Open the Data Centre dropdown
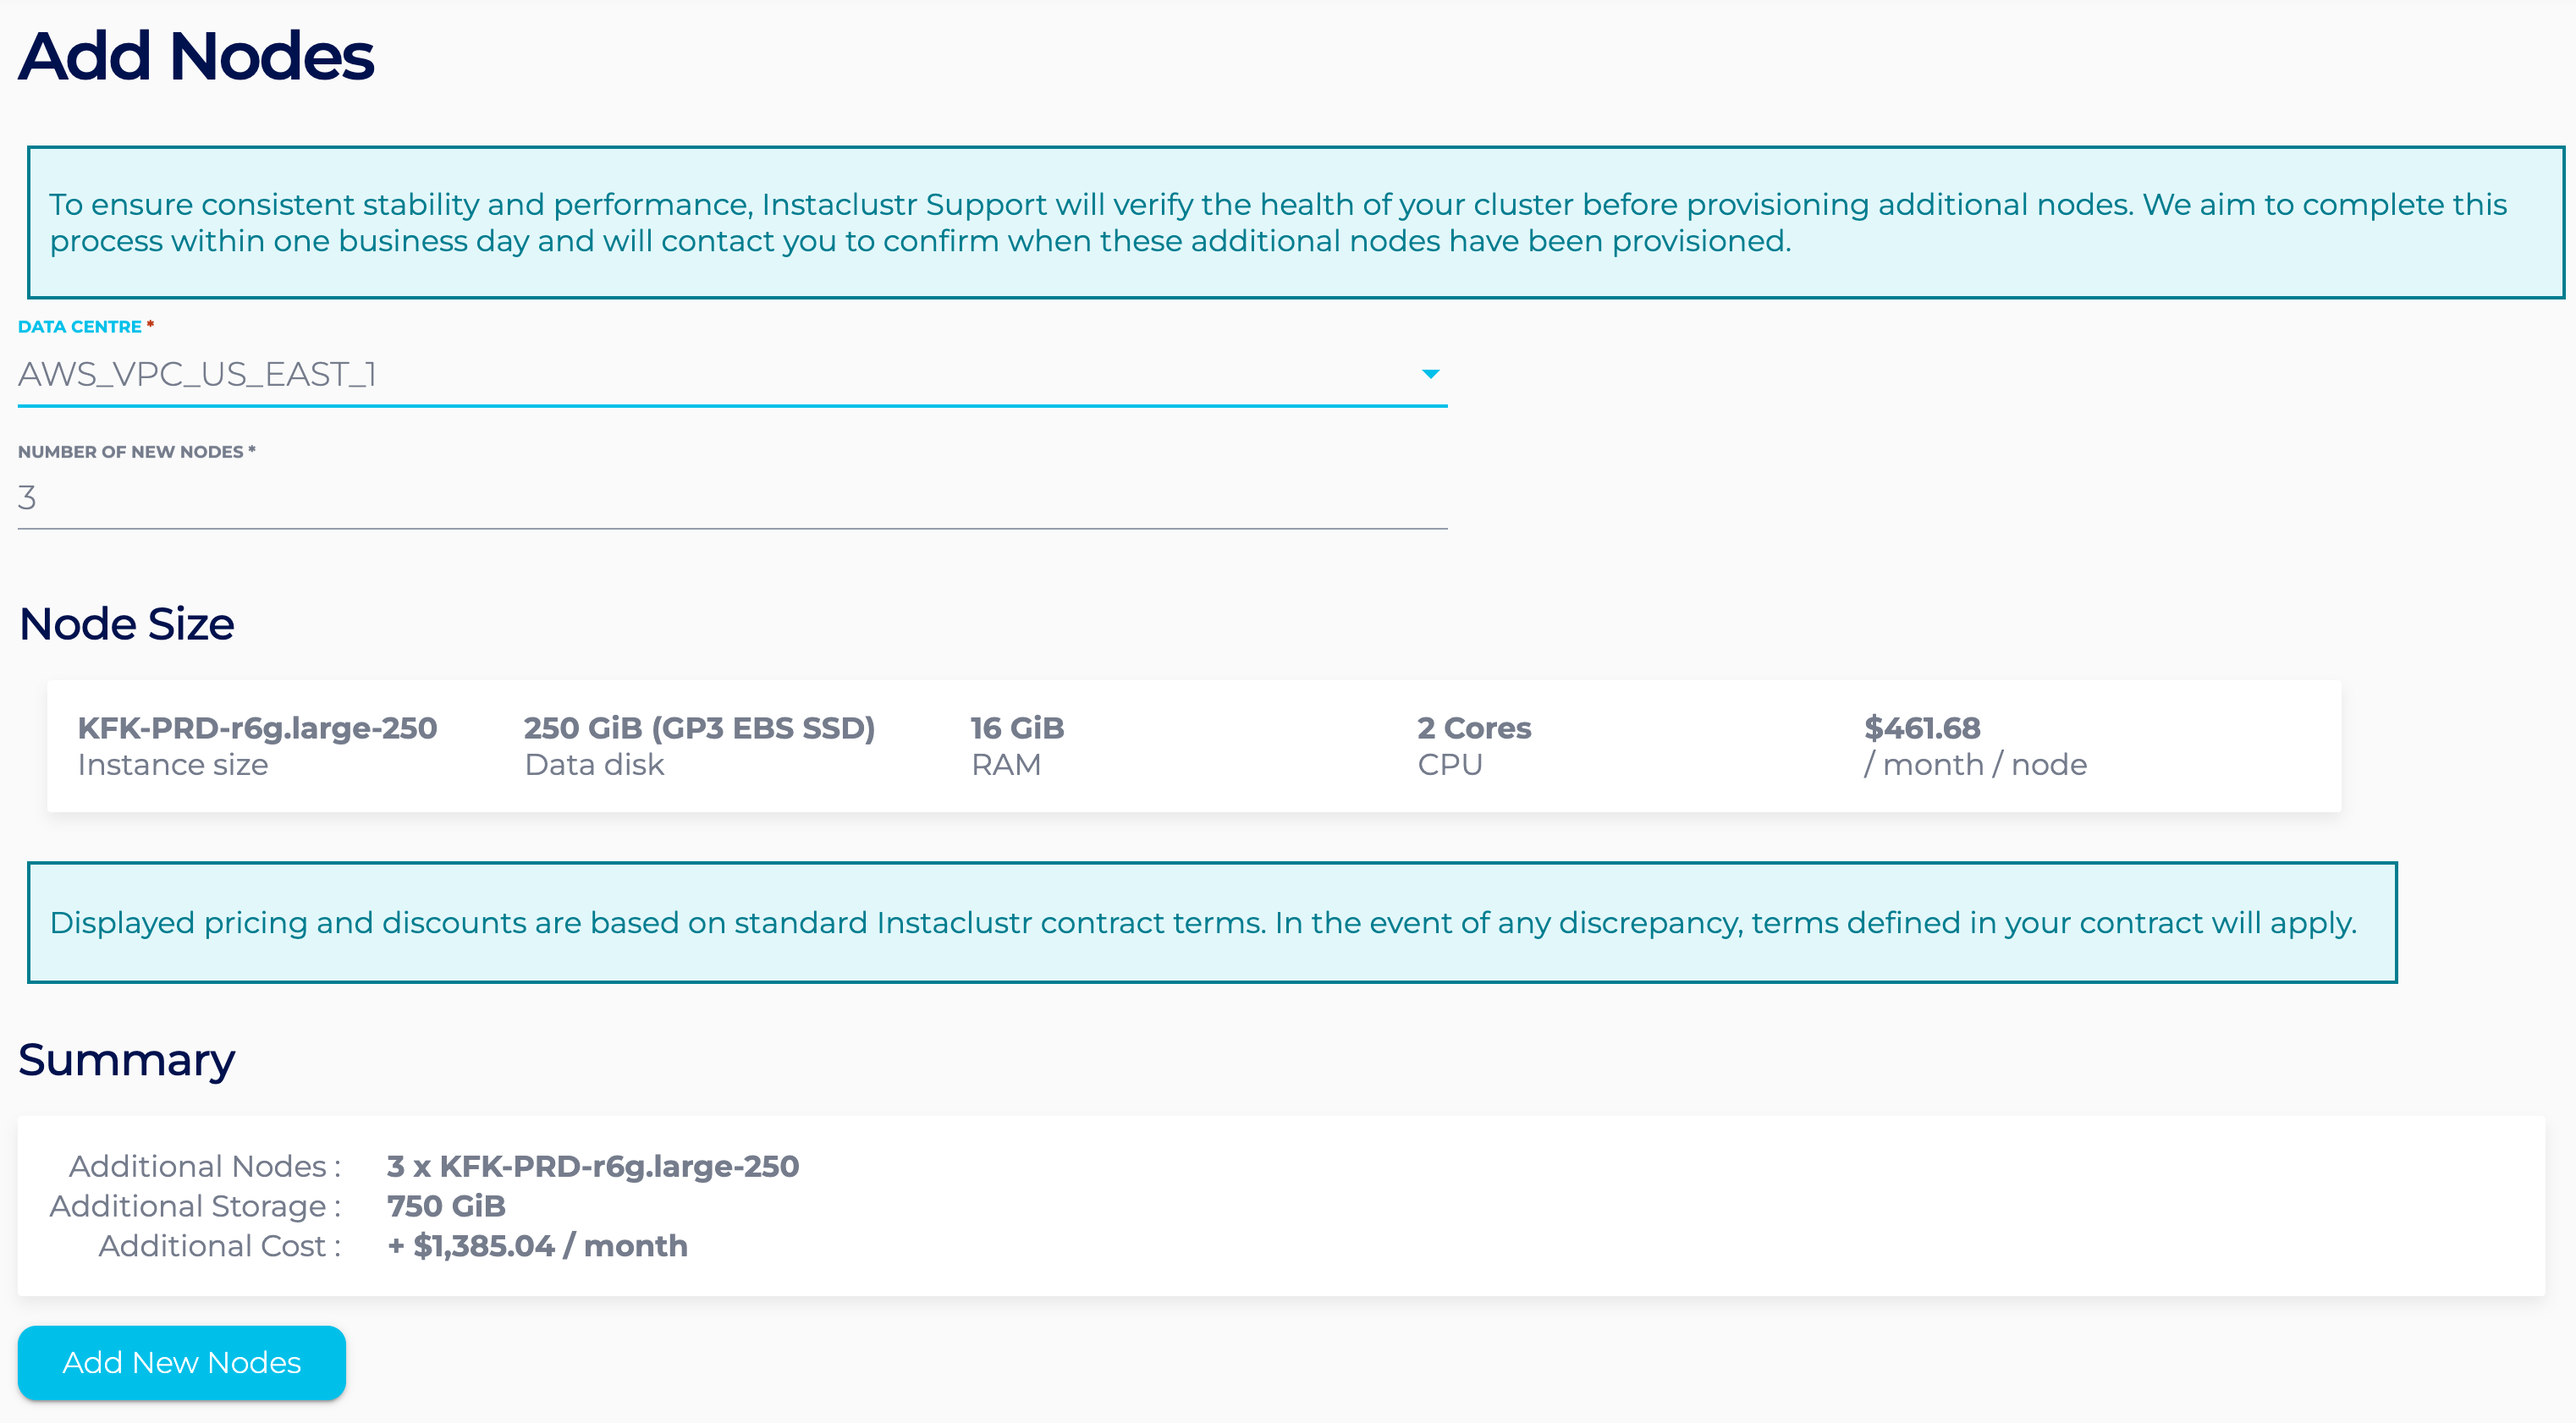 point(730,376)
